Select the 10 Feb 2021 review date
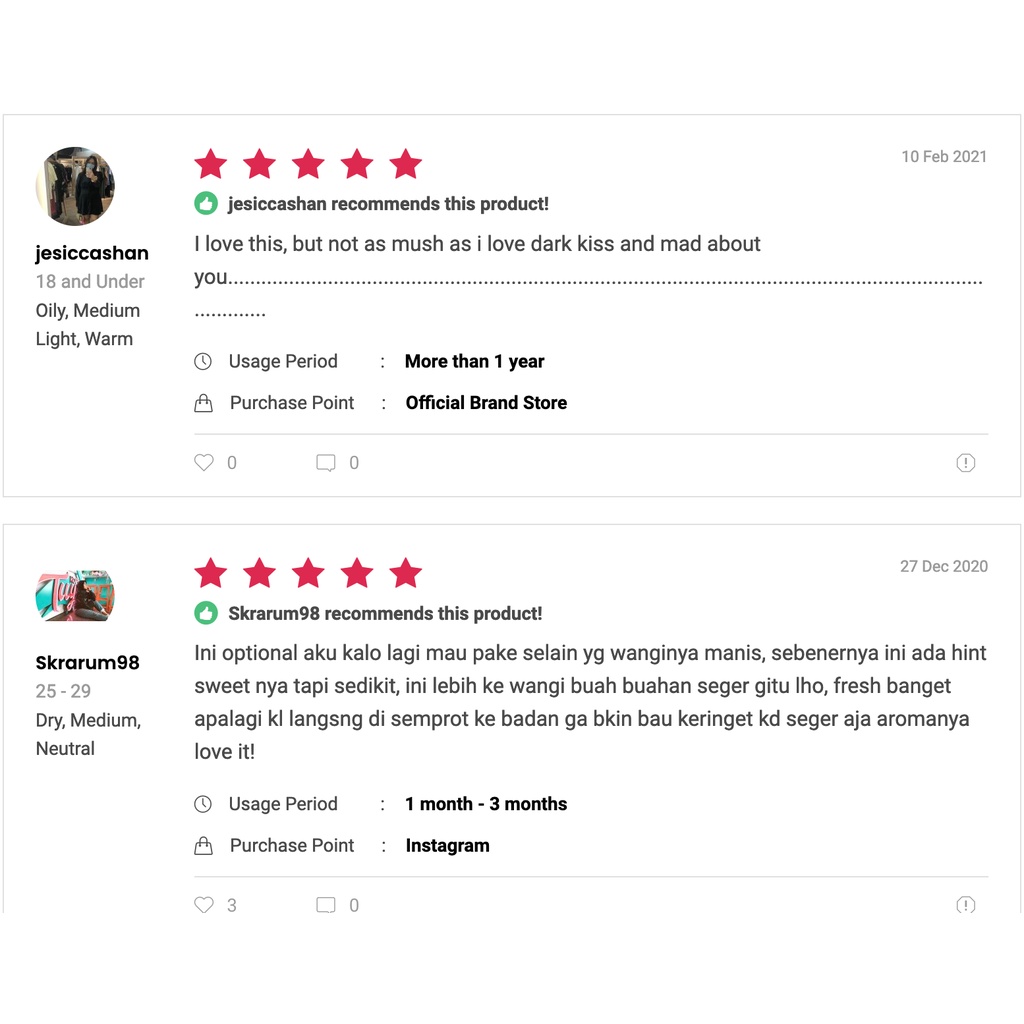1024x1024 pixels. tap(944, 157)
